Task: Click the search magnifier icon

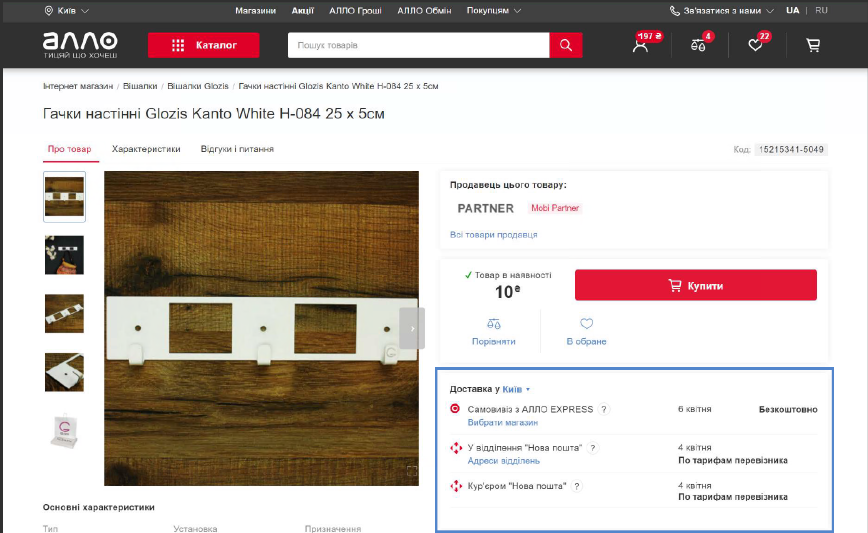Action: [x=565, y=46]
